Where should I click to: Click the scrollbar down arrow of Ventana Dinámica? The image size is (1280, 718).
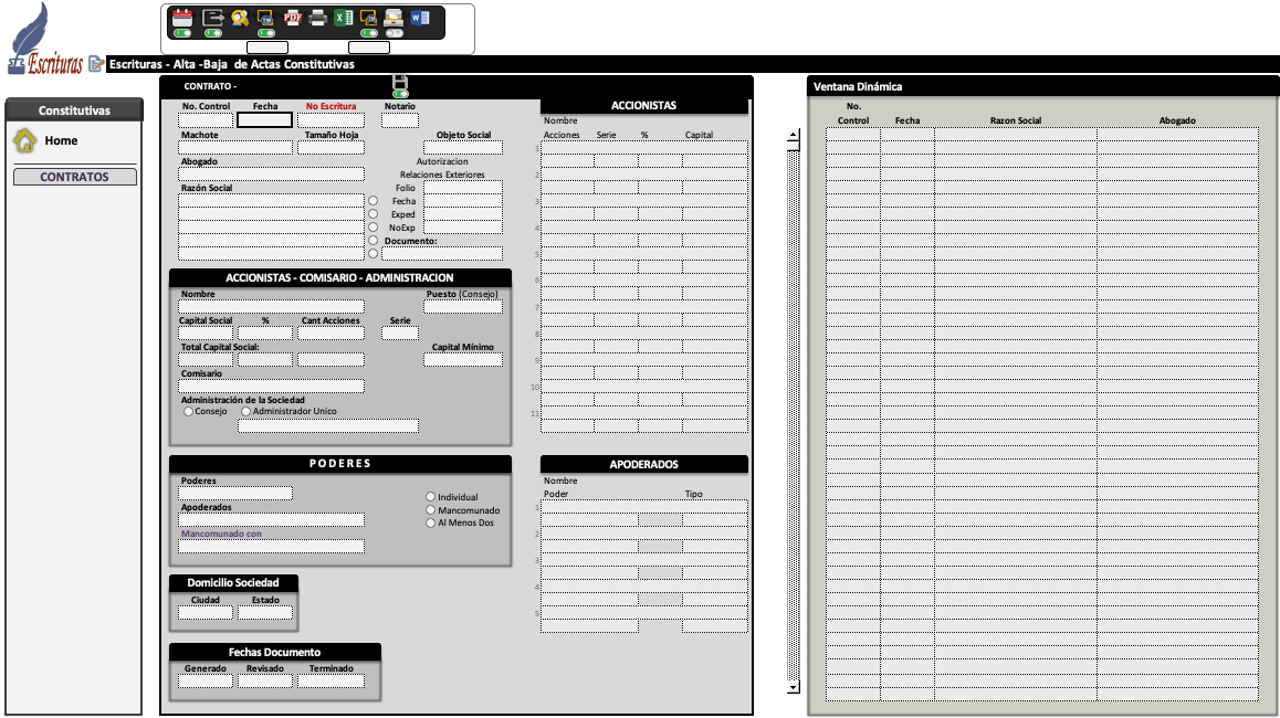[793, 687]
